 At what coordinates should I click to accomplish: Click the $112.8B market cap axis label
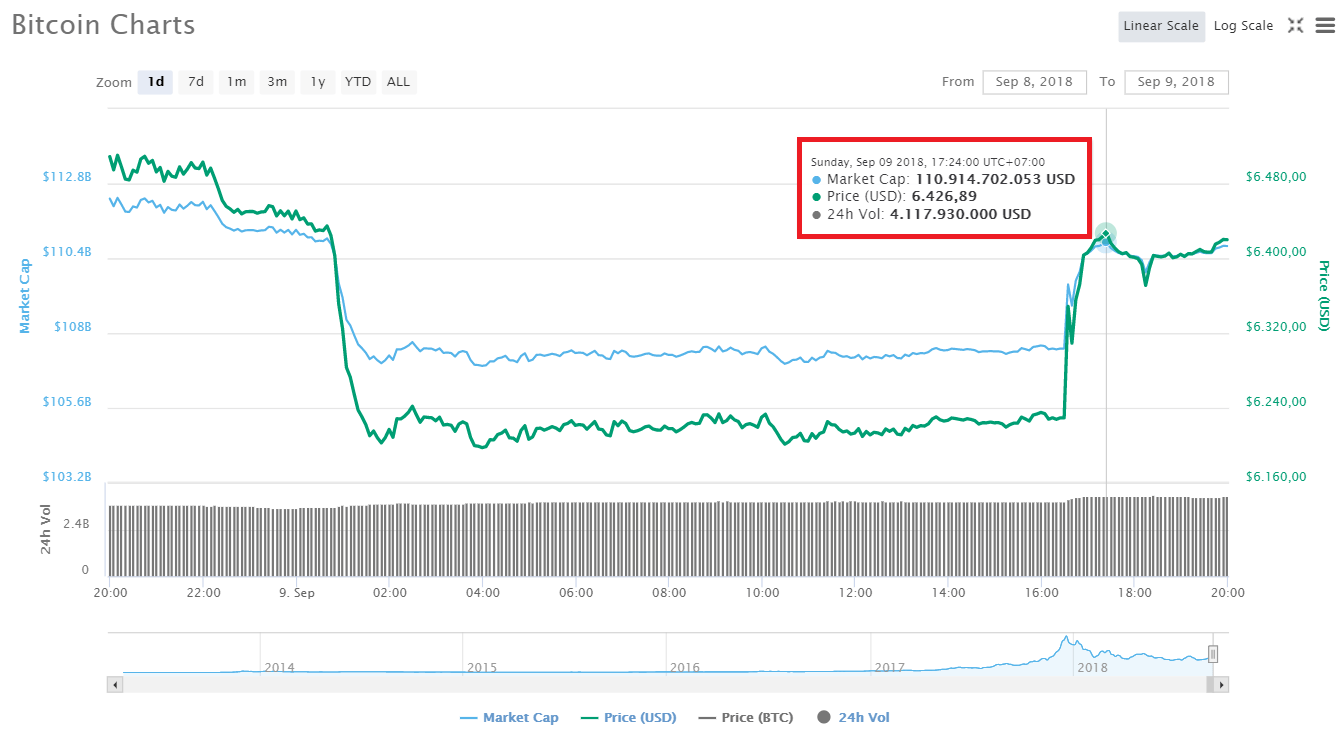[x=67, y=177]
